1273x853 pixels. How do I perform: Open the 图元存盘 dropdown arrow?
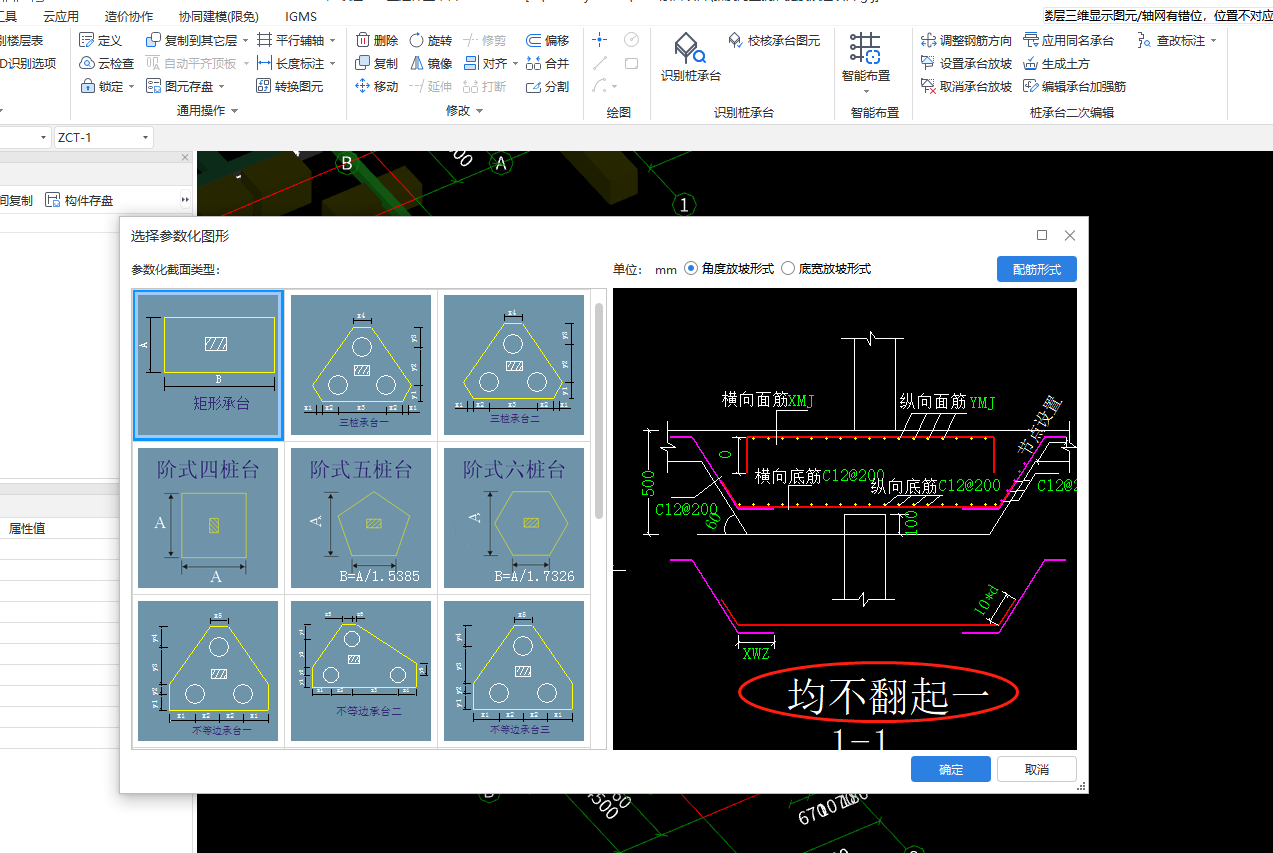pyautogui.click(x=221, y=87)
